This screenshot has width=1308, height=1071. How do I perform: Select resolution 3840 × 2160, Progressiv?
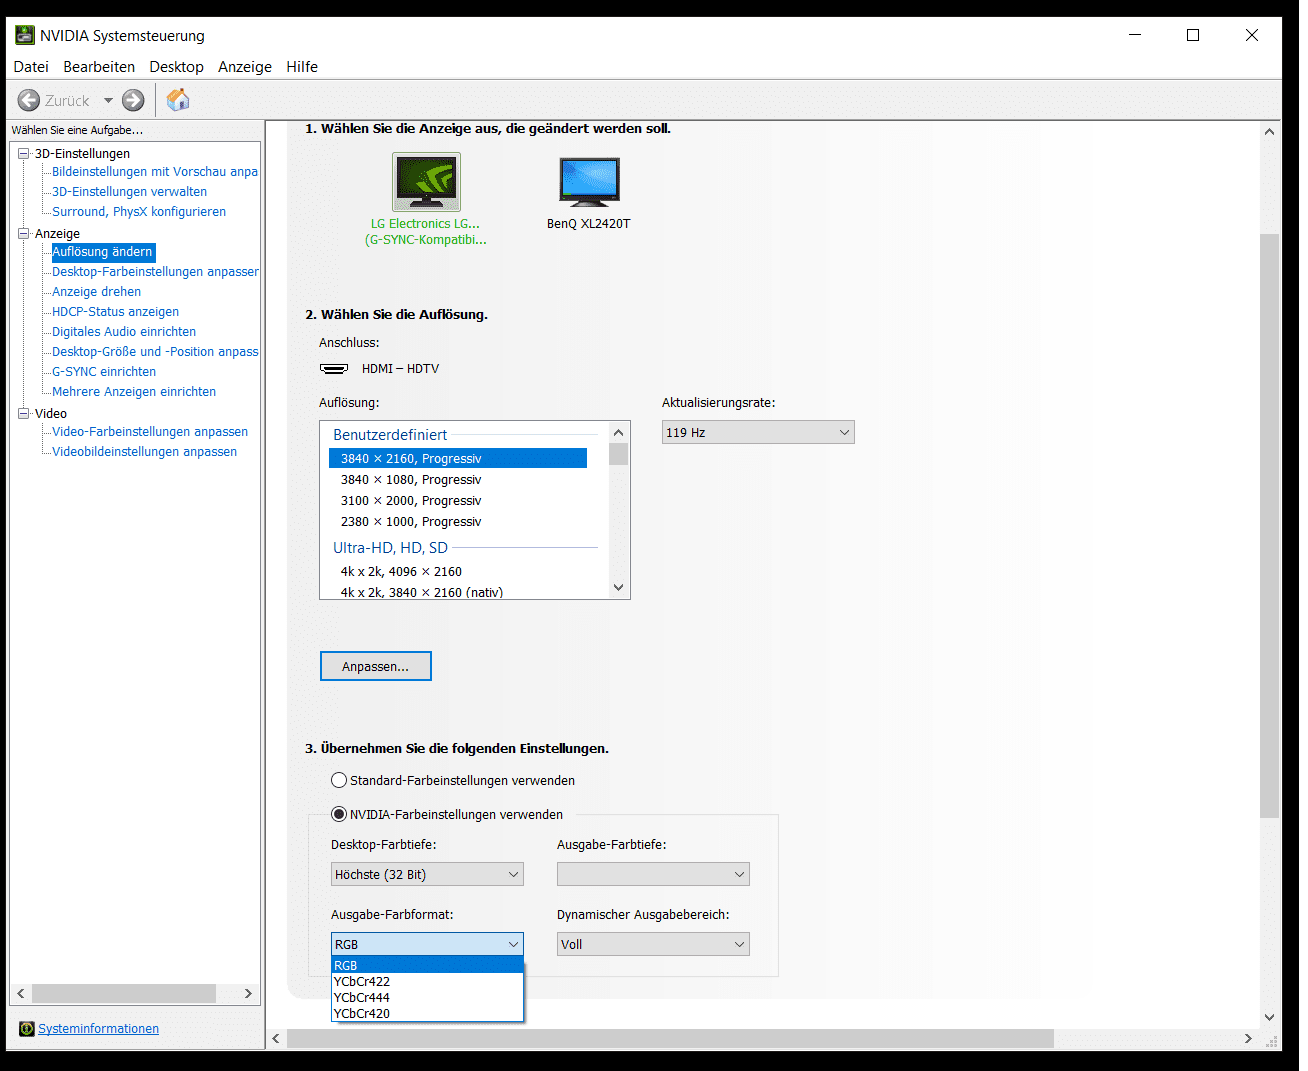pos(458,458)
